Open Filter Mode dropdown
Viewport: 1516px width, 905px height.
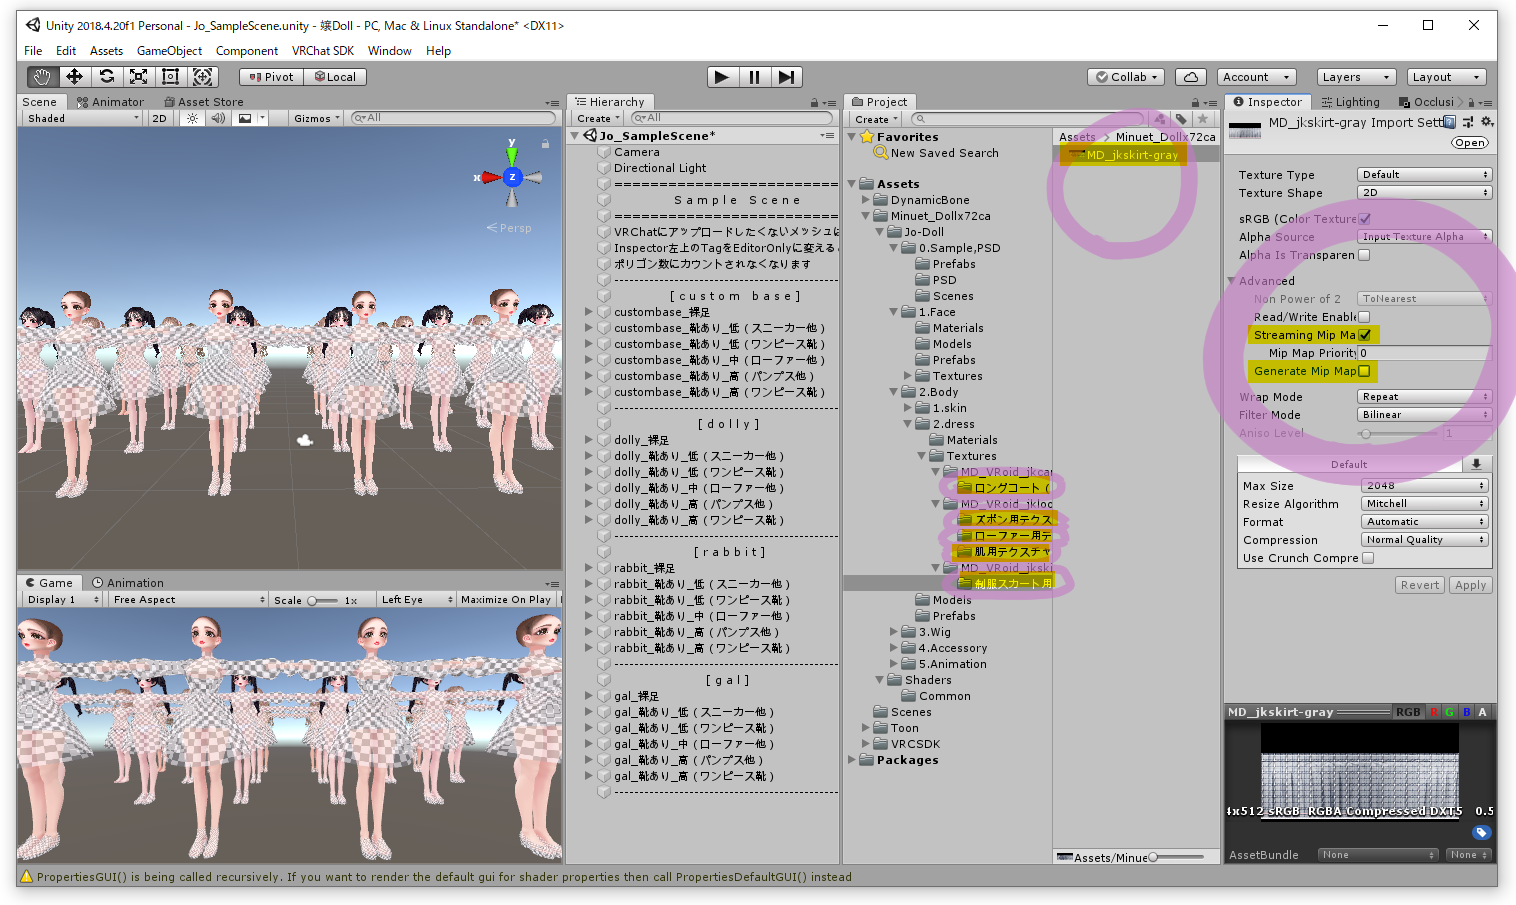pyautogui.click(x=1424, y=415)
